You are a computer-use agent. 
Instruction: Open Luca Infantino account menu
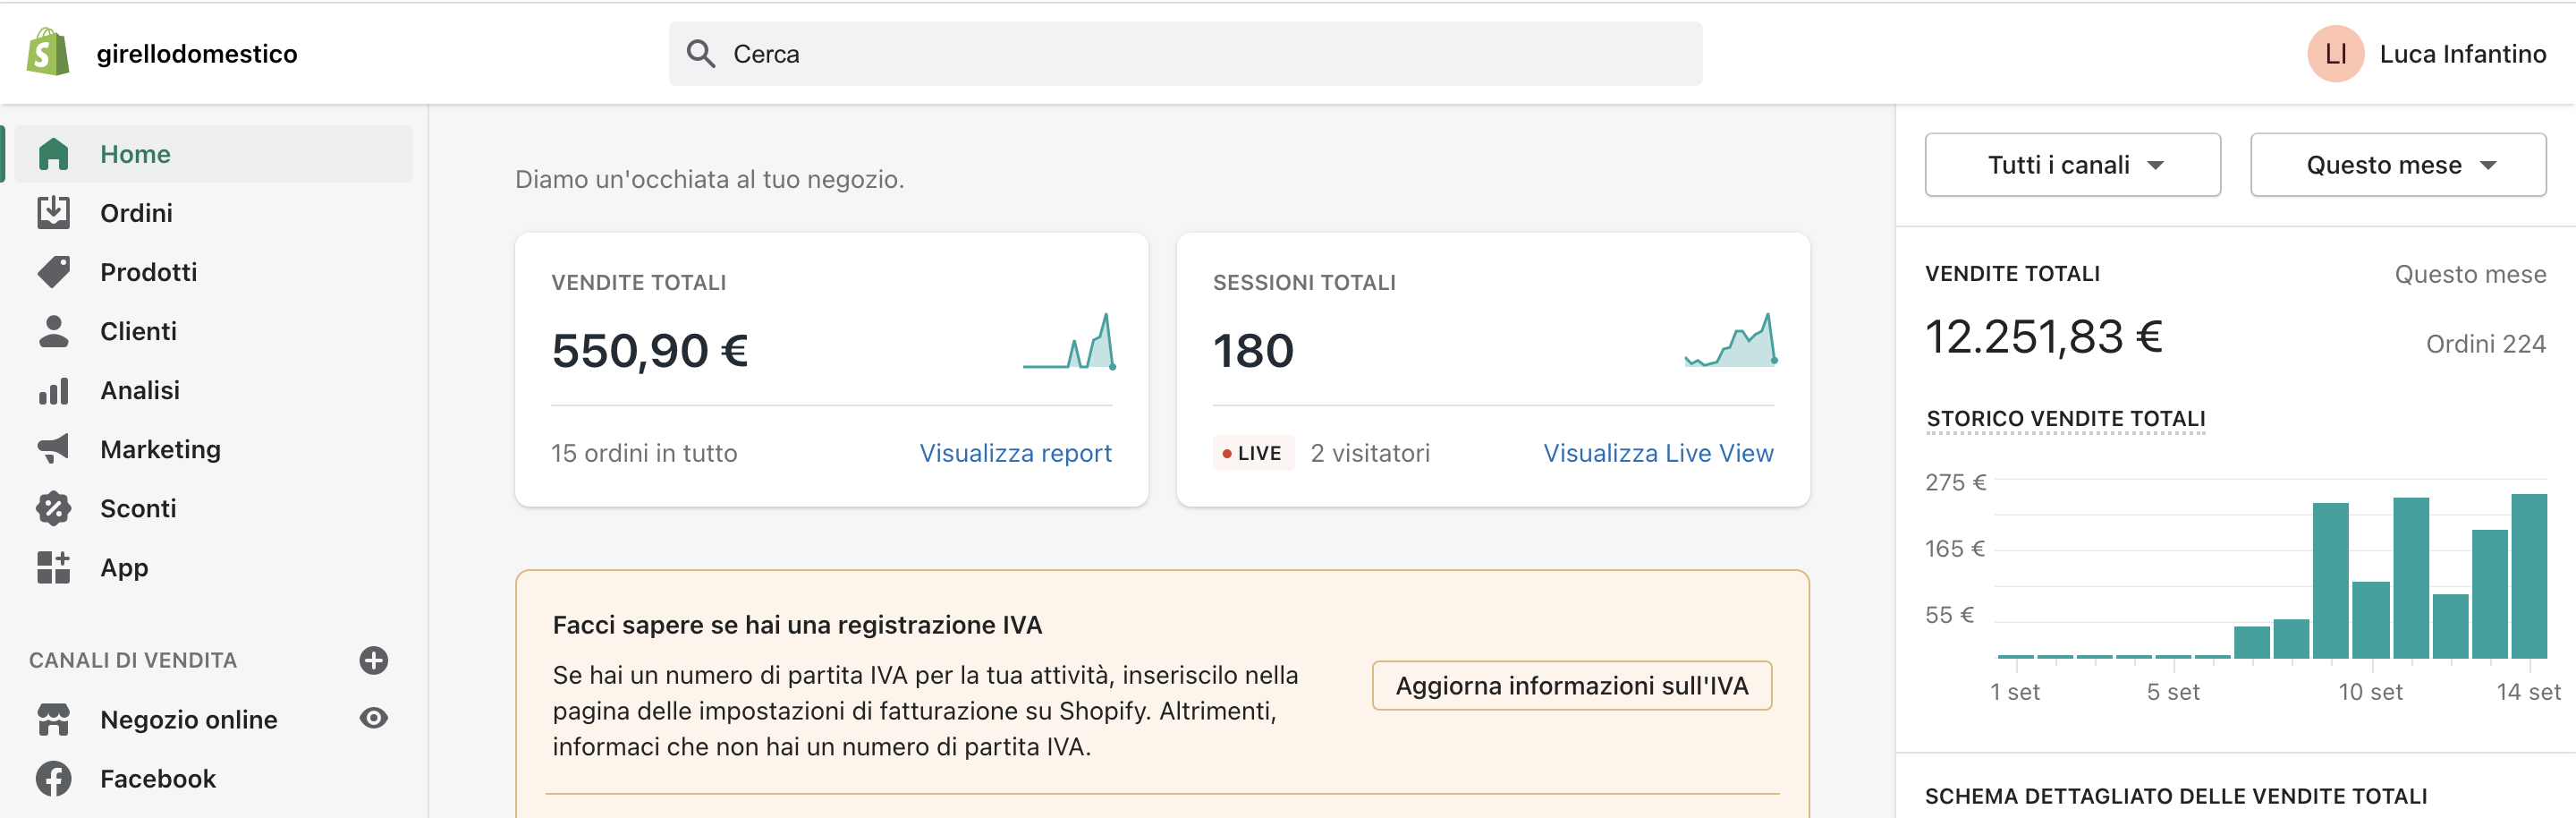2427,54
